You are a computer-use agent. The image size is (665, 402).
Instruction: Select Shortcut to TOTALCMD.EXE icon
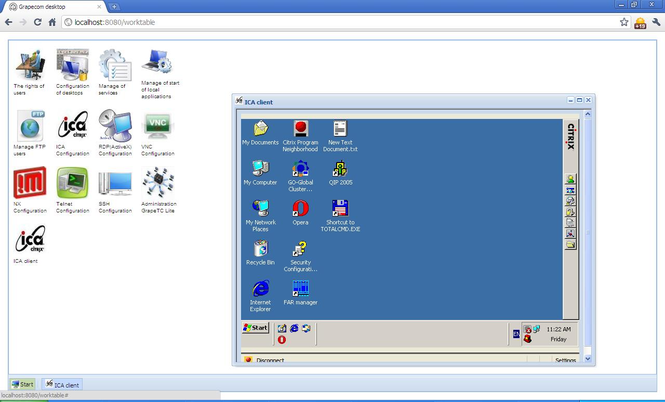tap(340, 208)
